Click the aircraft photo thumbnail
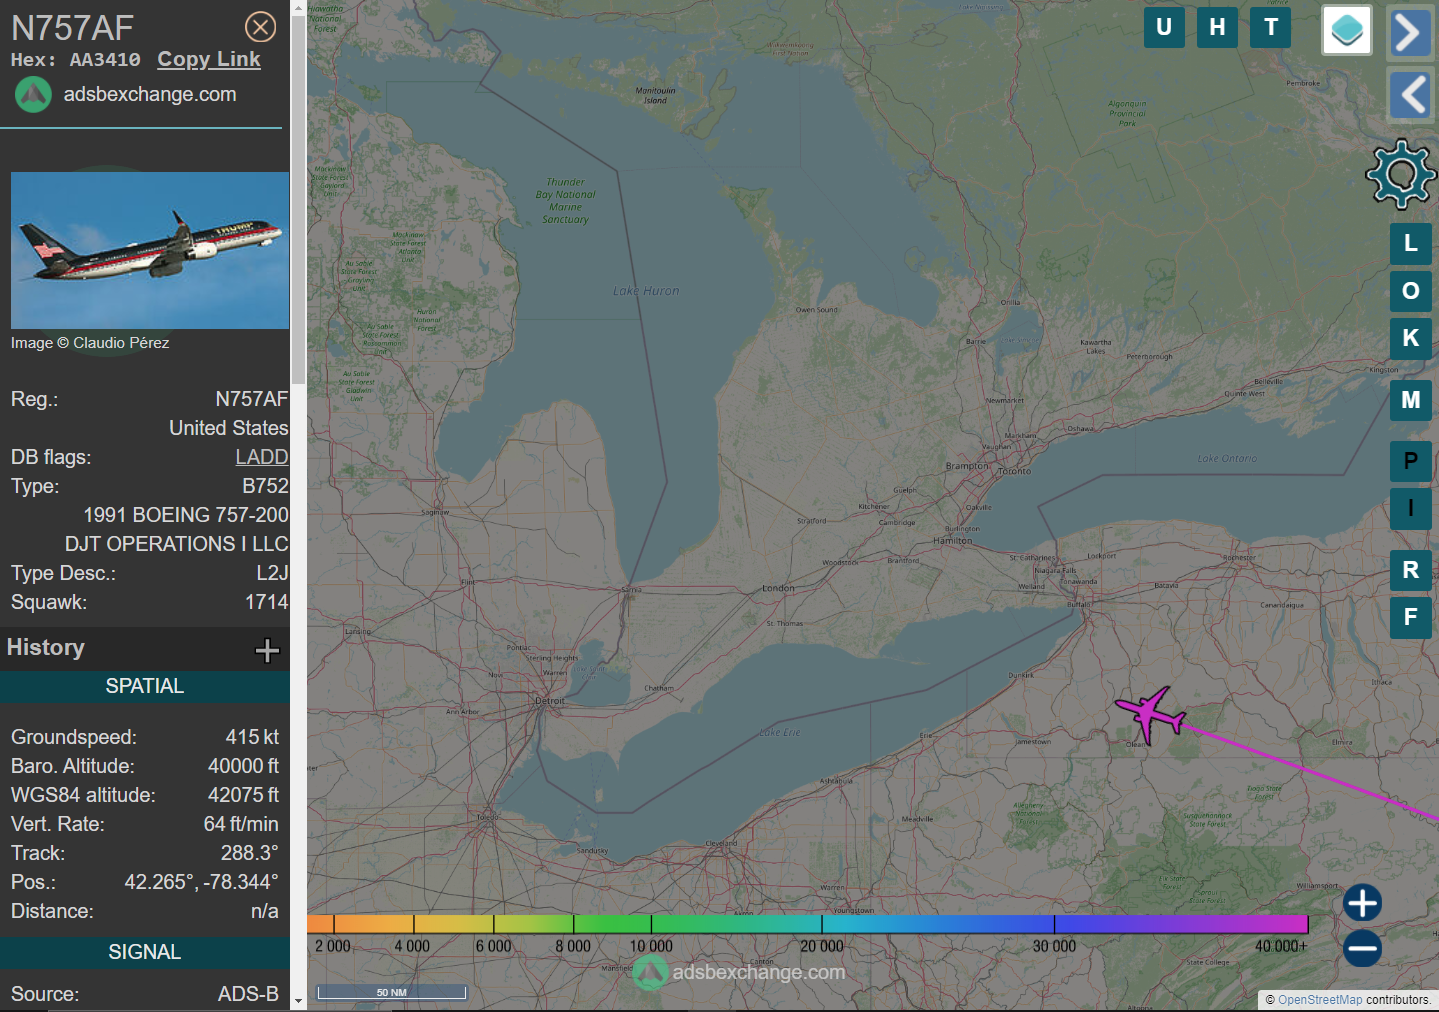 (x=150, y=250)
